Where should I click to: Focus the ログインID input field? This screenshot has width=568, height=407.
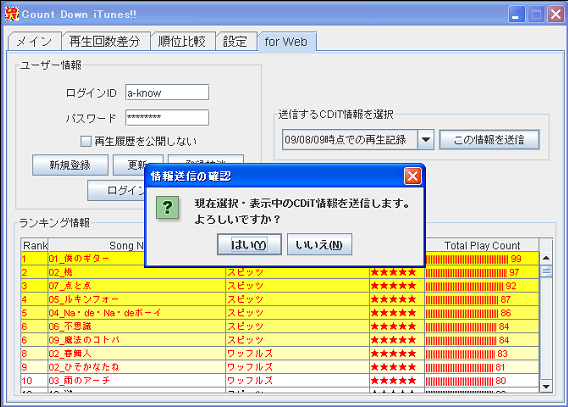tap(167, 92)
